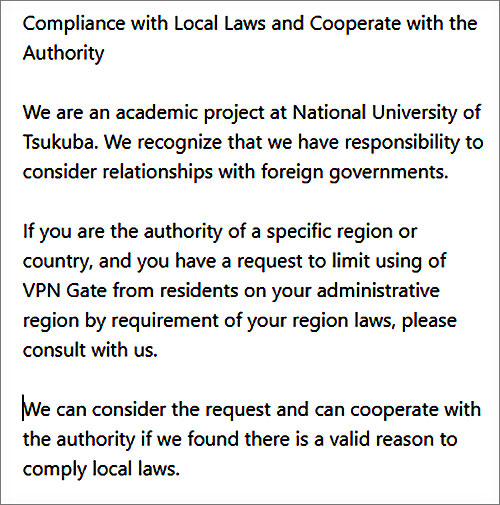The image size is (500, 505).
Task: Click the word "academic" in the first paragraph
Action: (x=157, y=113)
